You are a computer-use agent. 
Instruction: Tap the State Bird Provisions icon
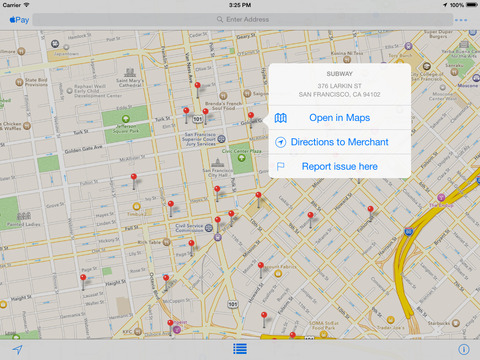point(19,82)
